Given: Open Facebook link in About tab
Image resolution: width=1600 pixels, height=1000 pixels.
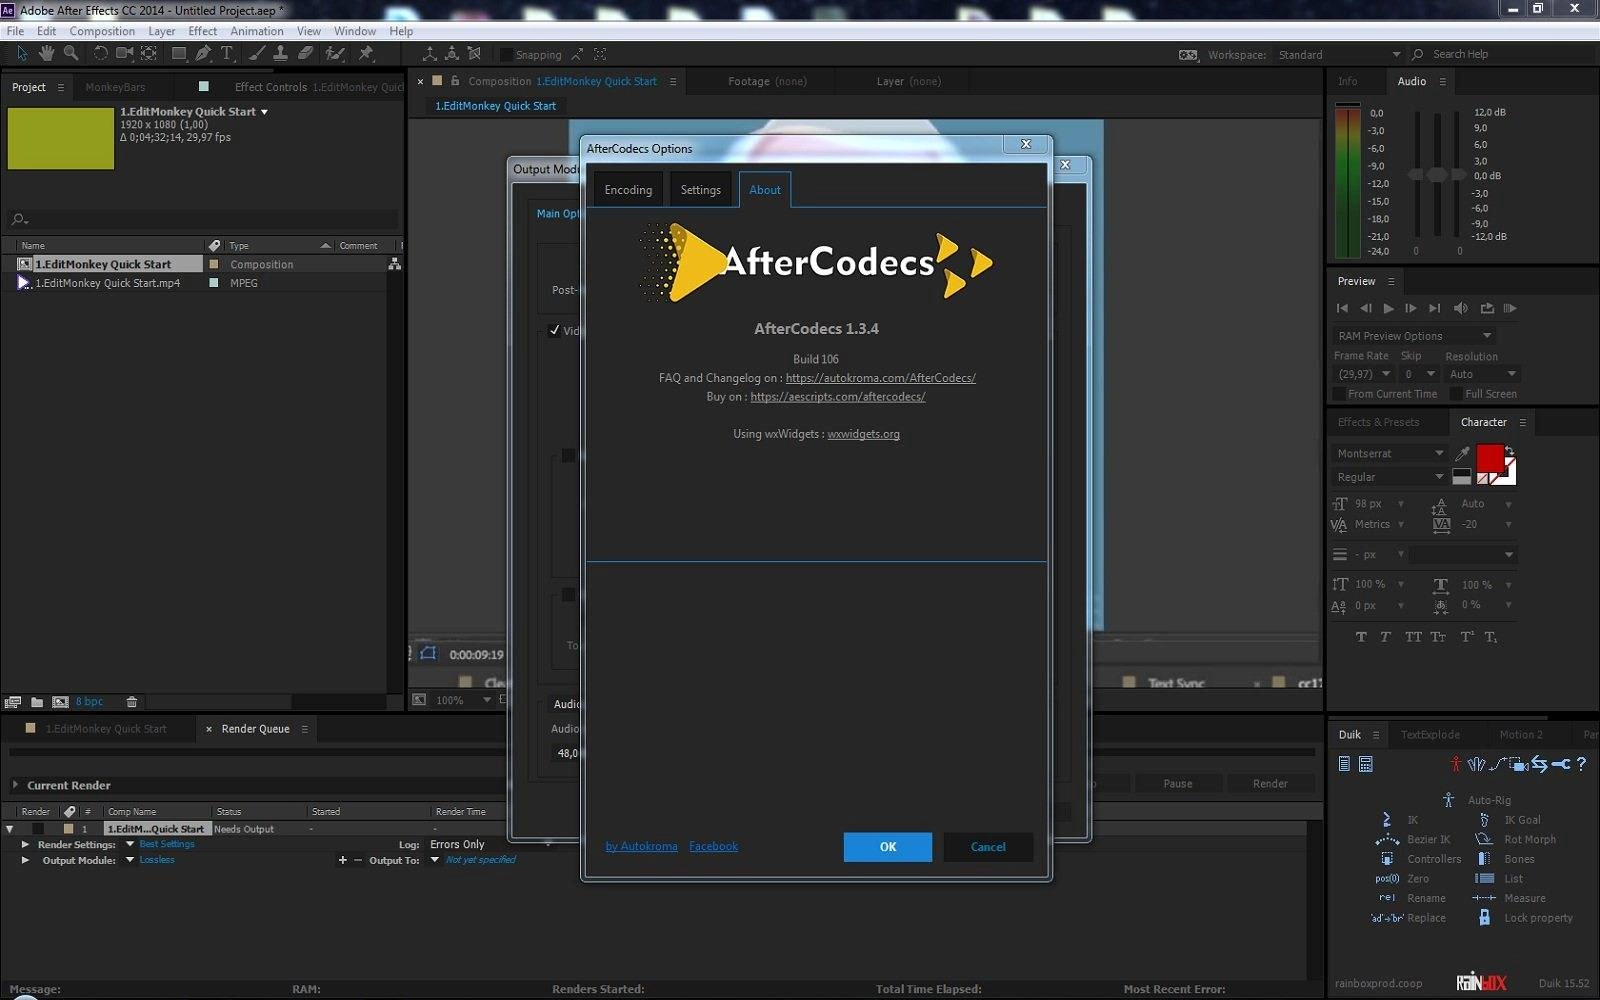Looking at the screenshot, I should click(713, 846).
